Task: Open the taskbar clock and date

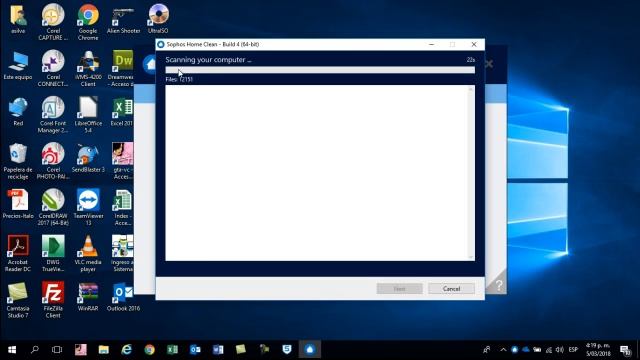Action: pos(598,350)
